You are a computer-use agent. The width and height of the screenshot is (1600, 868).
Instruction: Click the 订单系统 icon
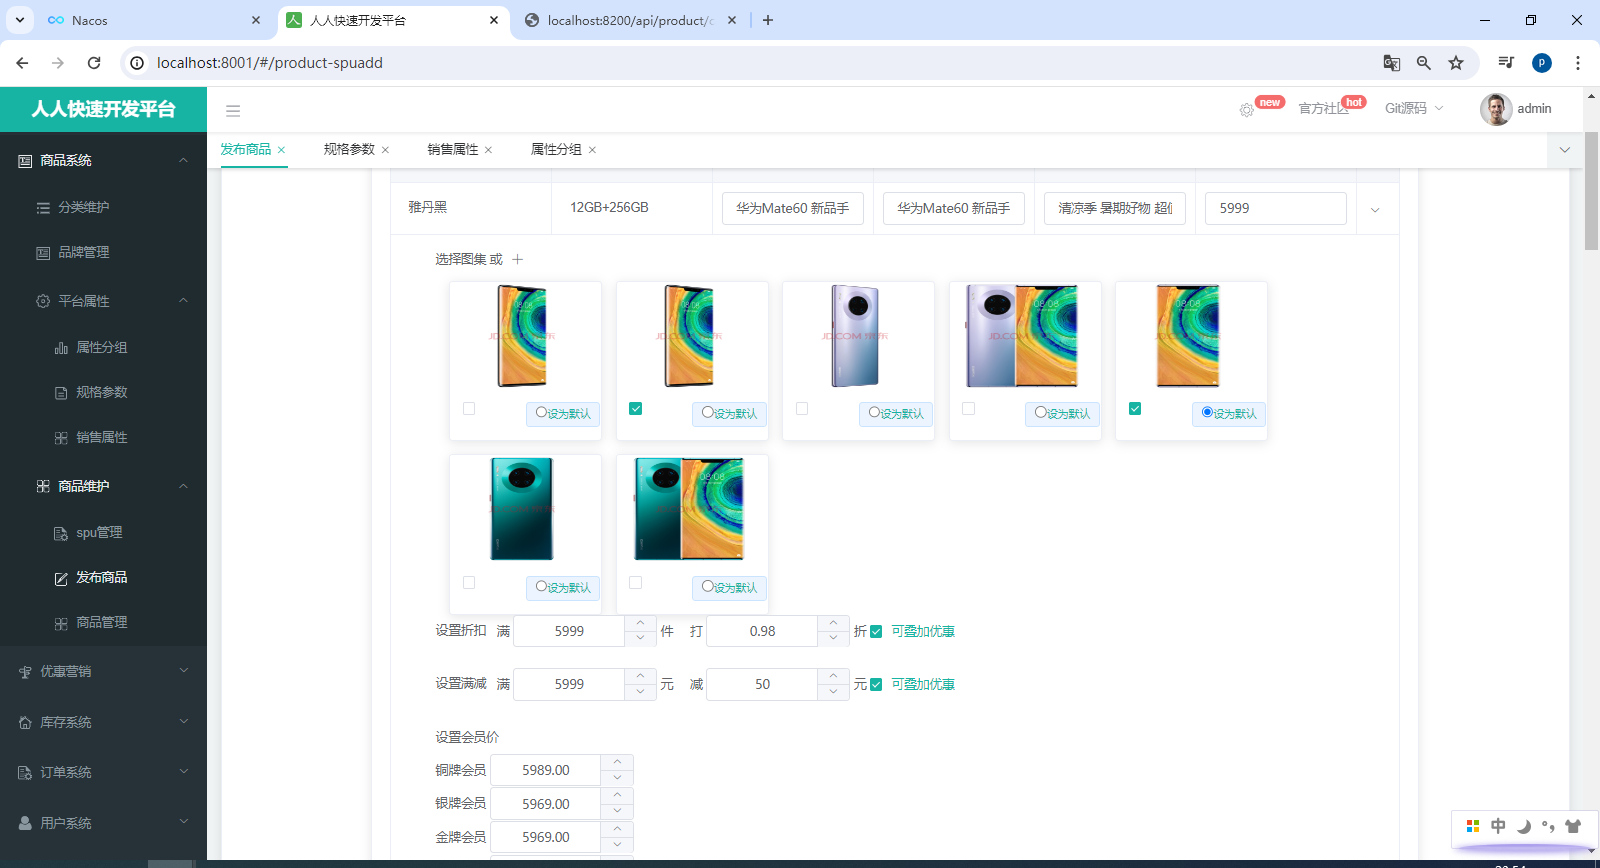pyautogui.click(x=25, y=773)
